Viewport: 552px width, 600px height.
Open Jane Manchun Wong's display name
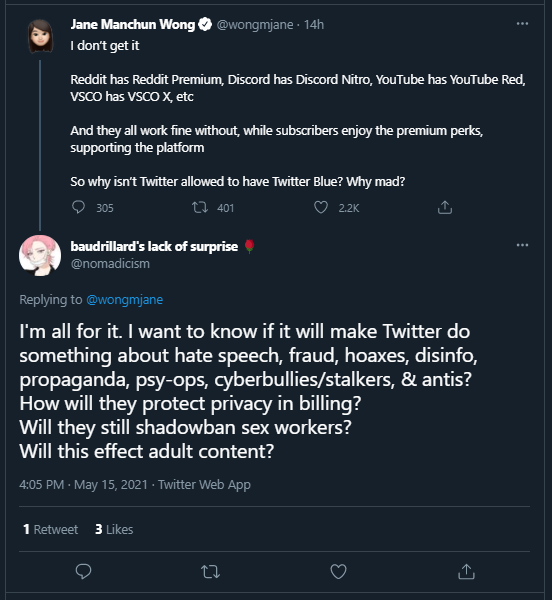pos(133,24)
